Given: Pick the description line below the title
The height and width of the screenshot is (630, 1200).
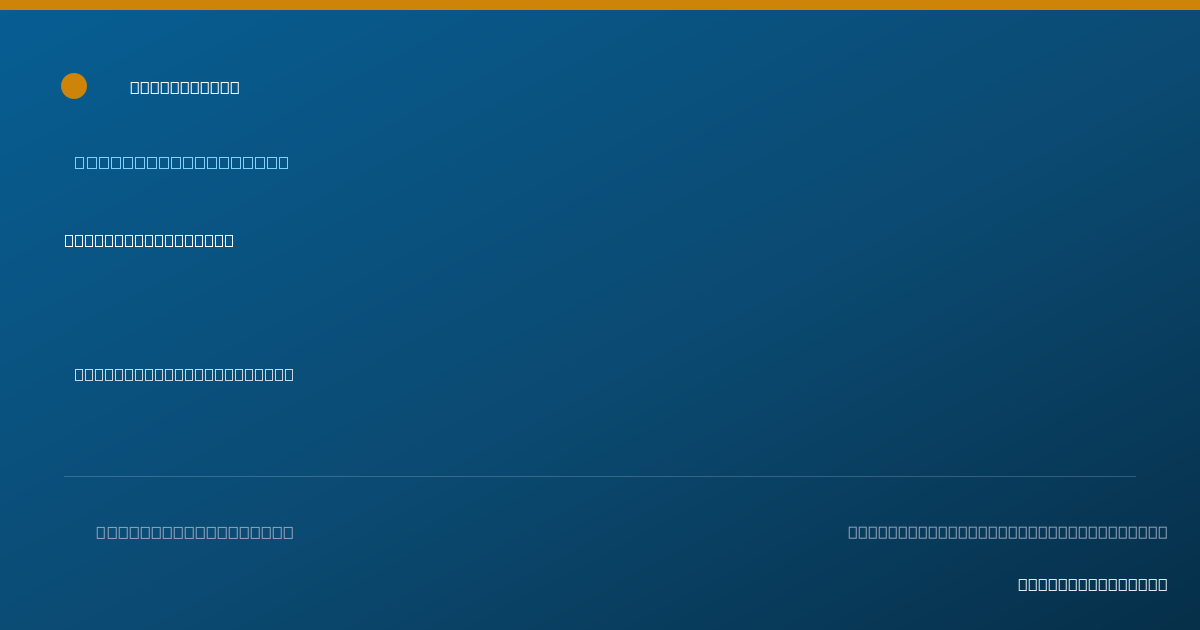Looking at the screenshot, I should (x=184, y=374).
